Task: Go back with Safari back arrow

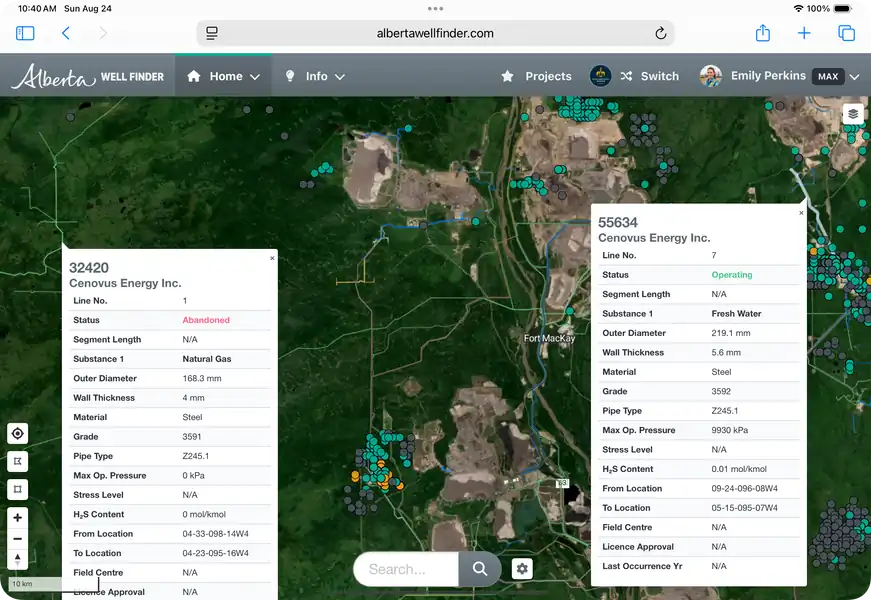Action: point(66,33)
